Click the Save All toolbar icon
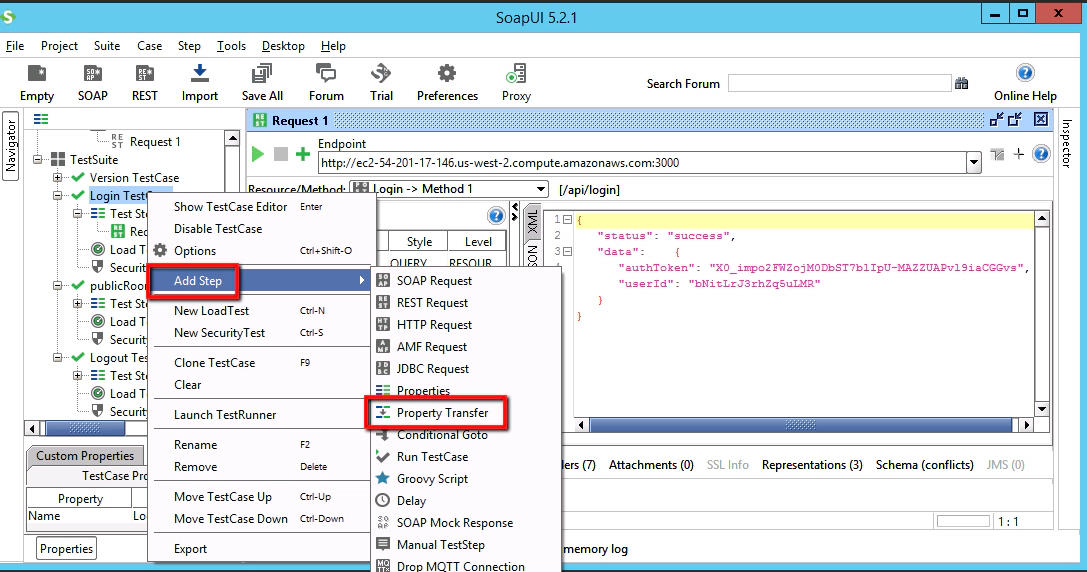Screen dimensions: 1087x572 tap(262, 73)
